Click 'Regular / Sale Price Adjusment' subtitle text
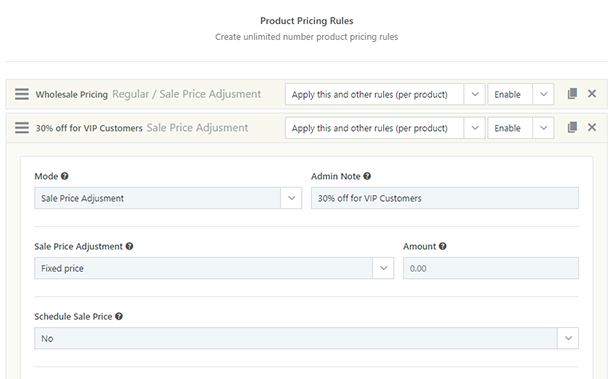Screen dimensions: 616x379 (187, 94)
